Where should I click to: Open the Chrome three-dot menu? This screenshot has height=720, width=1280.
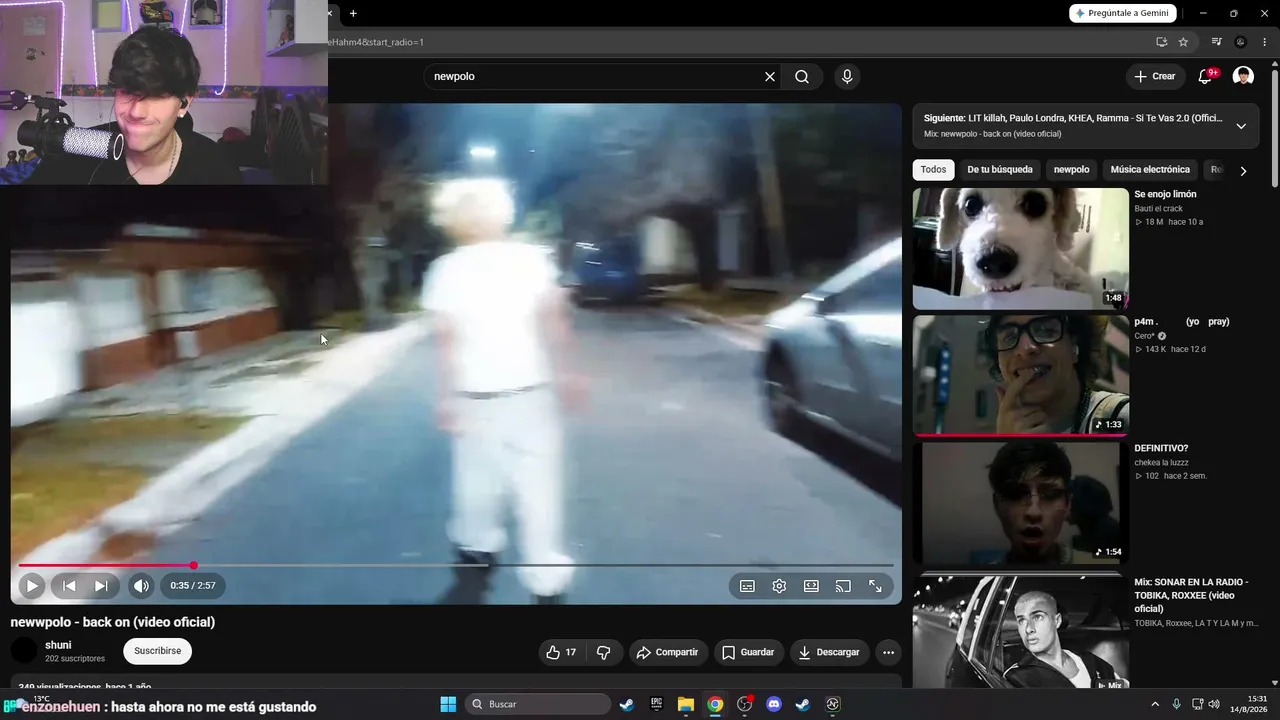coord(1264,42)
